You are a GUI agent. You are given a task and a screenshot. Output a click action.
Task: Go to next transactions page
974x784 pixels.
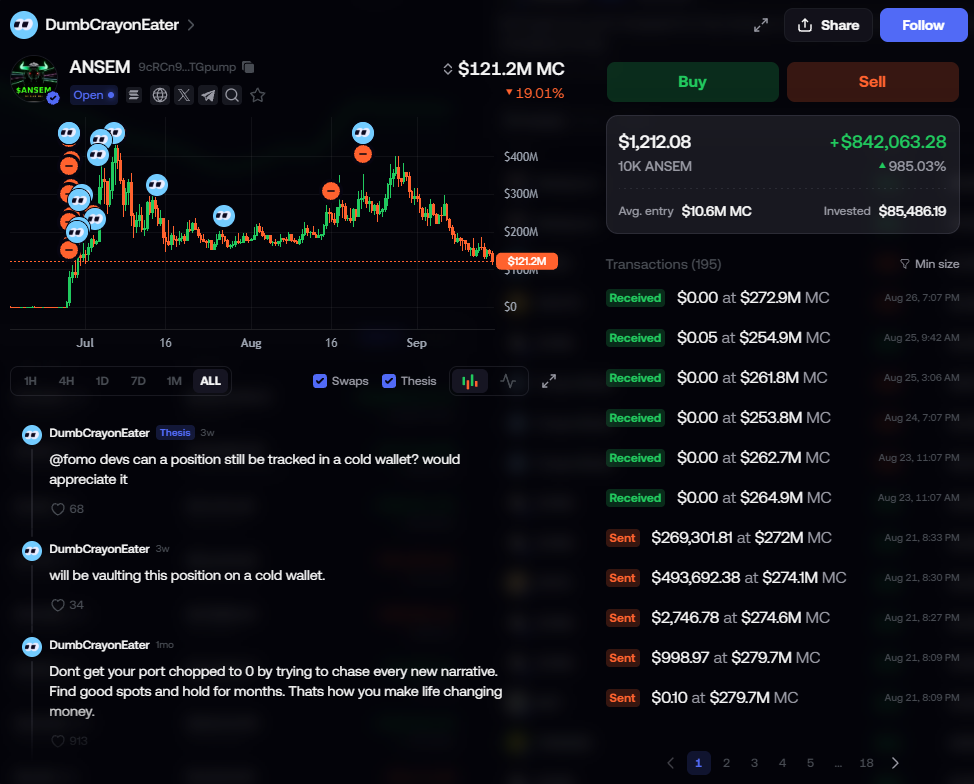tap(895, 763)
